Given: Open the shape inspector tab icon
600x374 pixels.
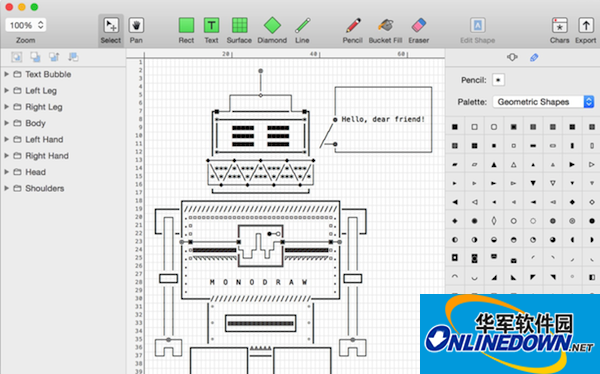Looking at the screenshot, I should coord(512,57).
